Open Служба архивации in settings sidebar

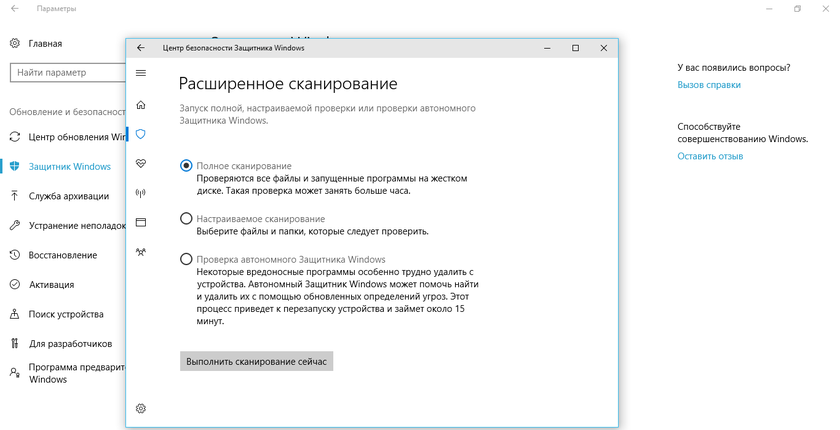(x=68, y=196)
